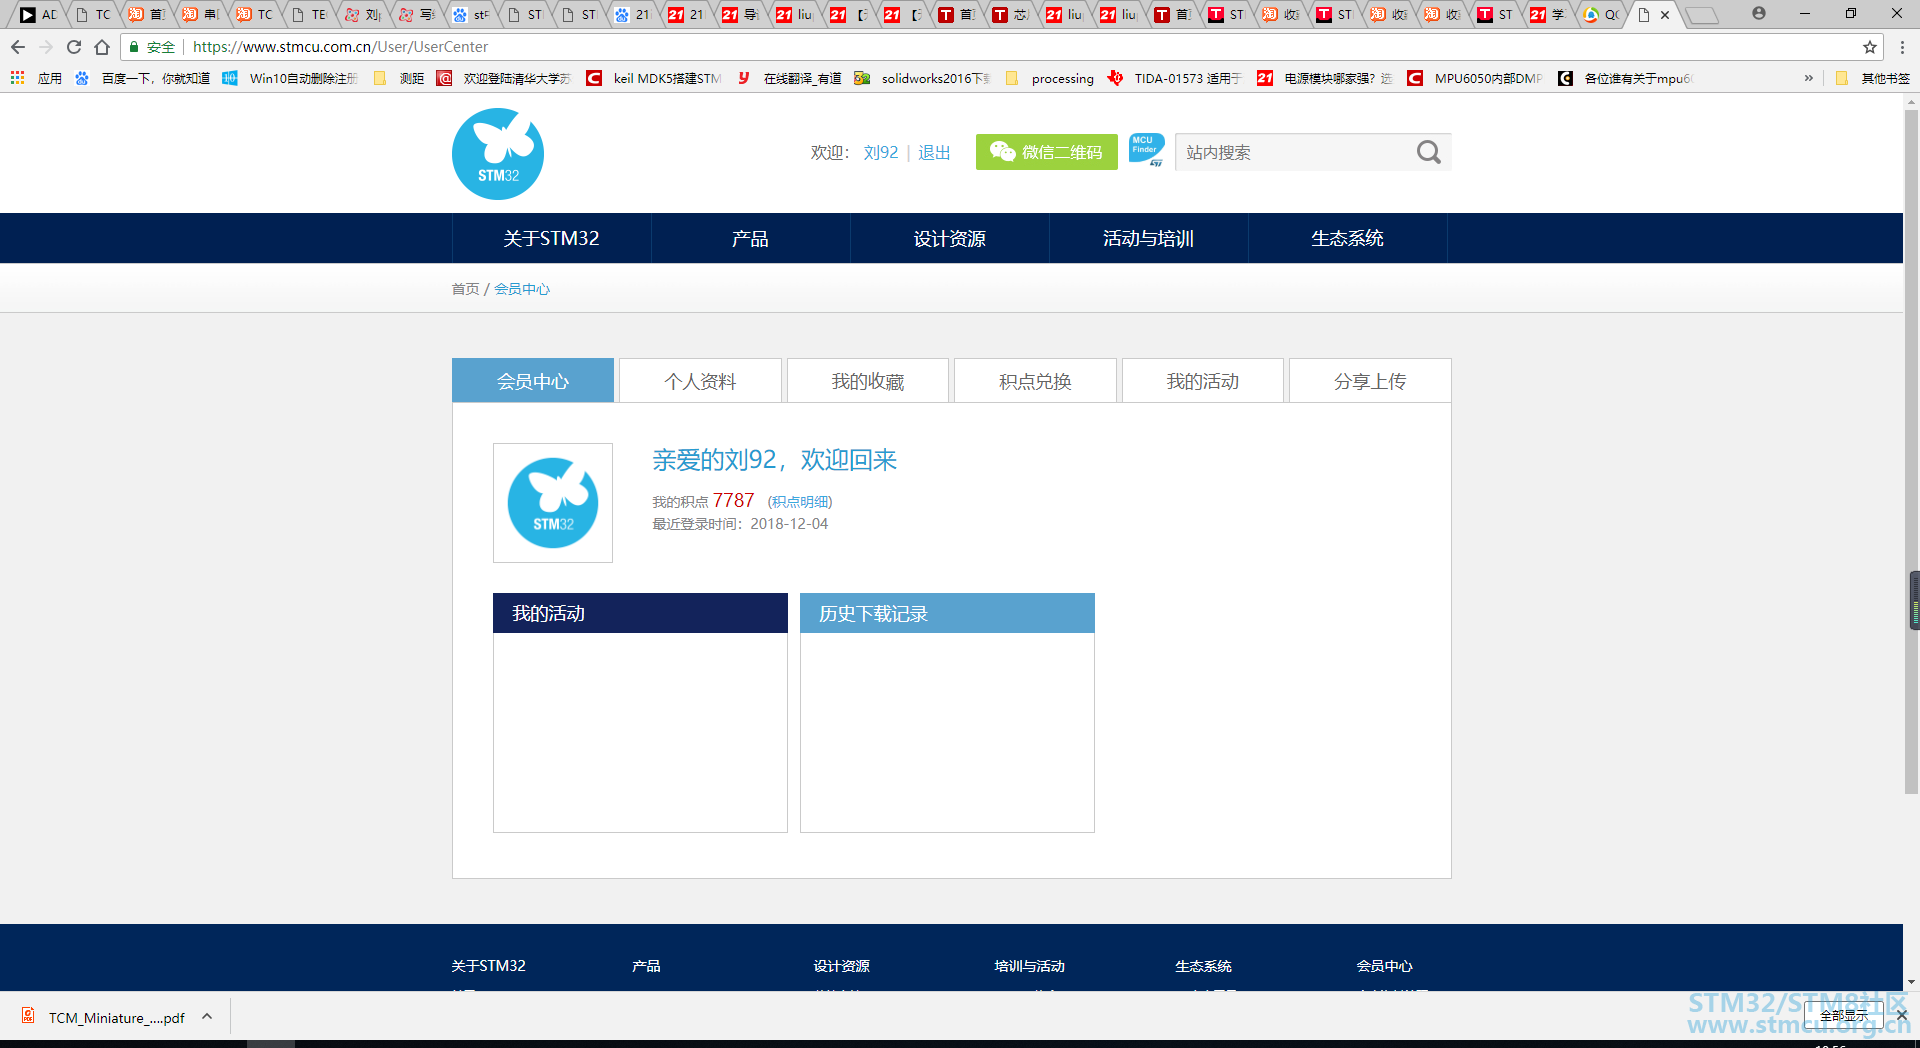Click the 我的活动 panel header

640,613
